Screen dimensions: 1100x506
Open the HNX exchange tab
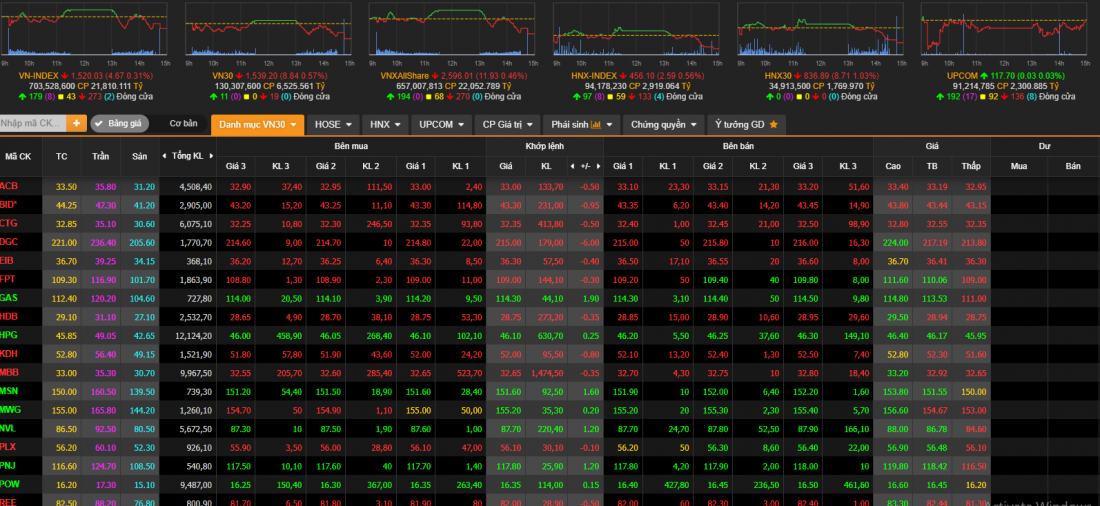click(385, 125)
